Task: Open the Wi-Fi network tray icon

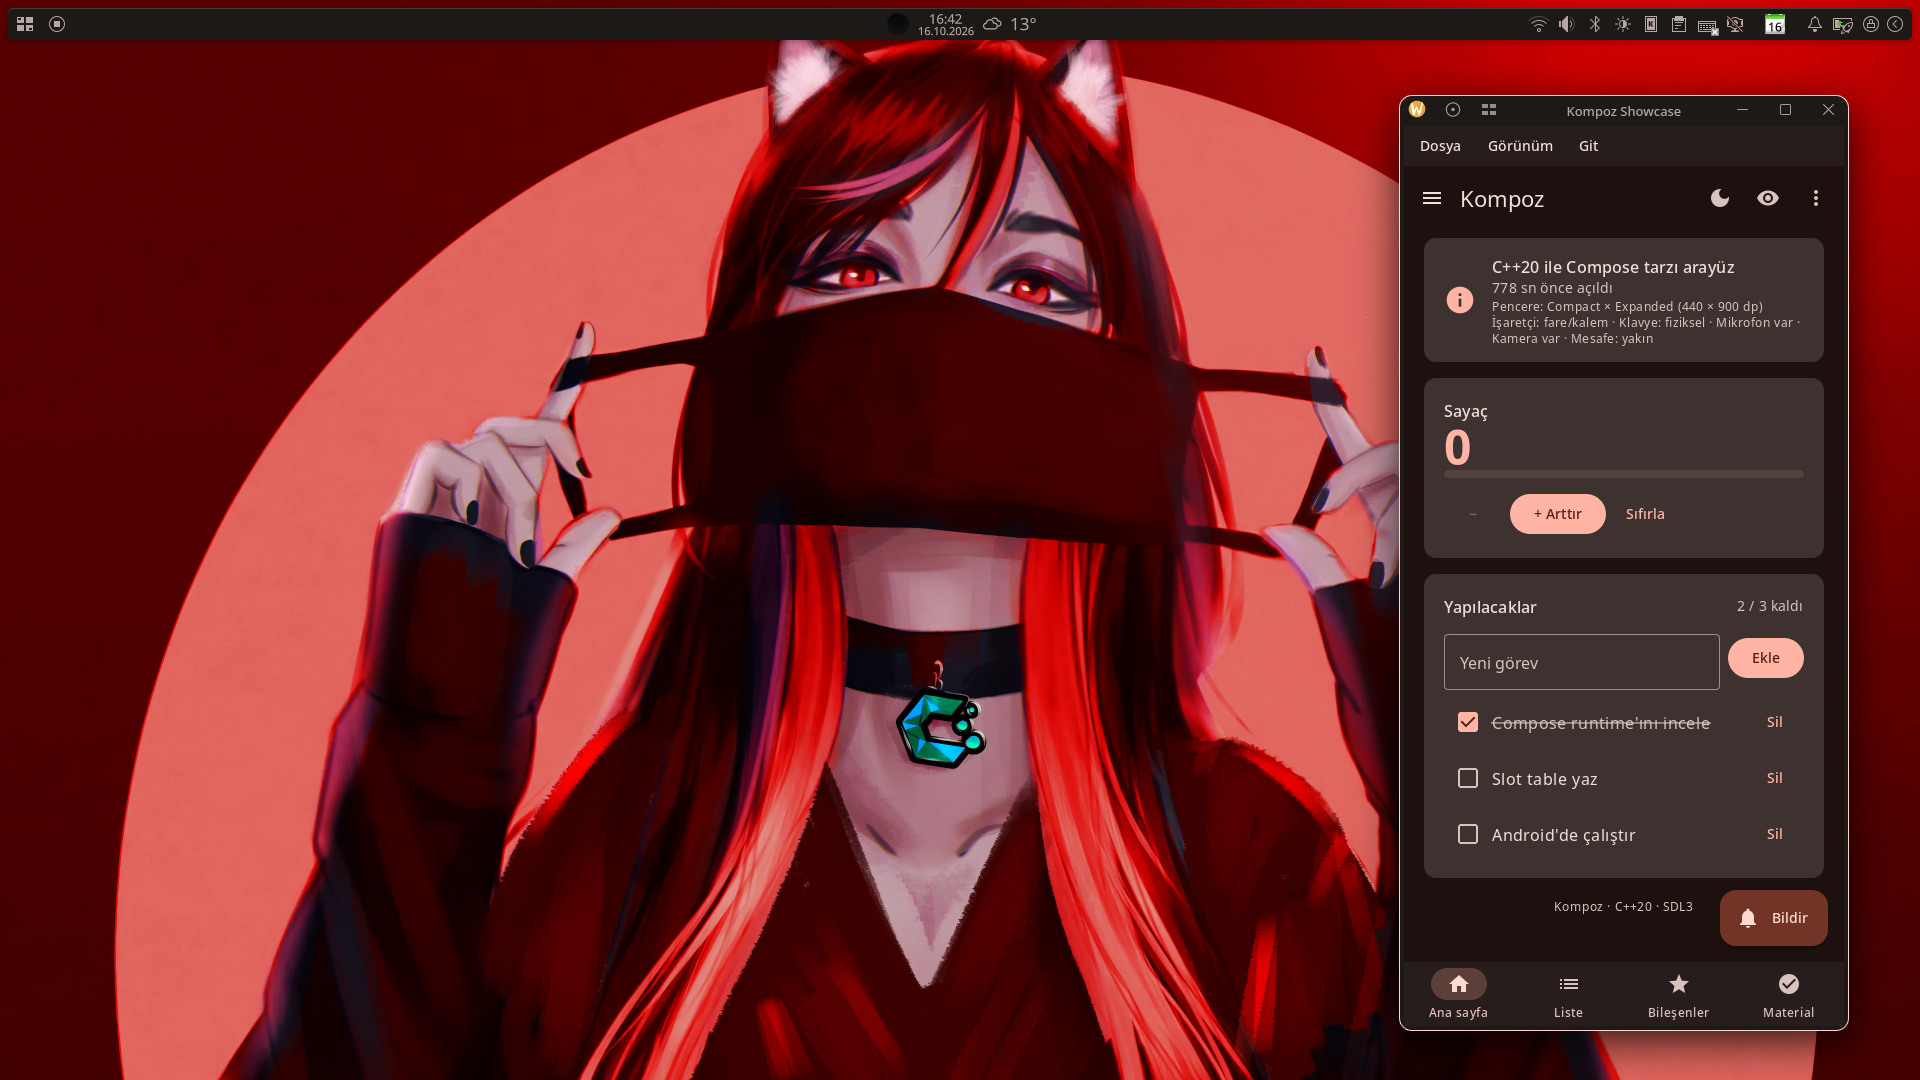Action: tap(1539, 24)
